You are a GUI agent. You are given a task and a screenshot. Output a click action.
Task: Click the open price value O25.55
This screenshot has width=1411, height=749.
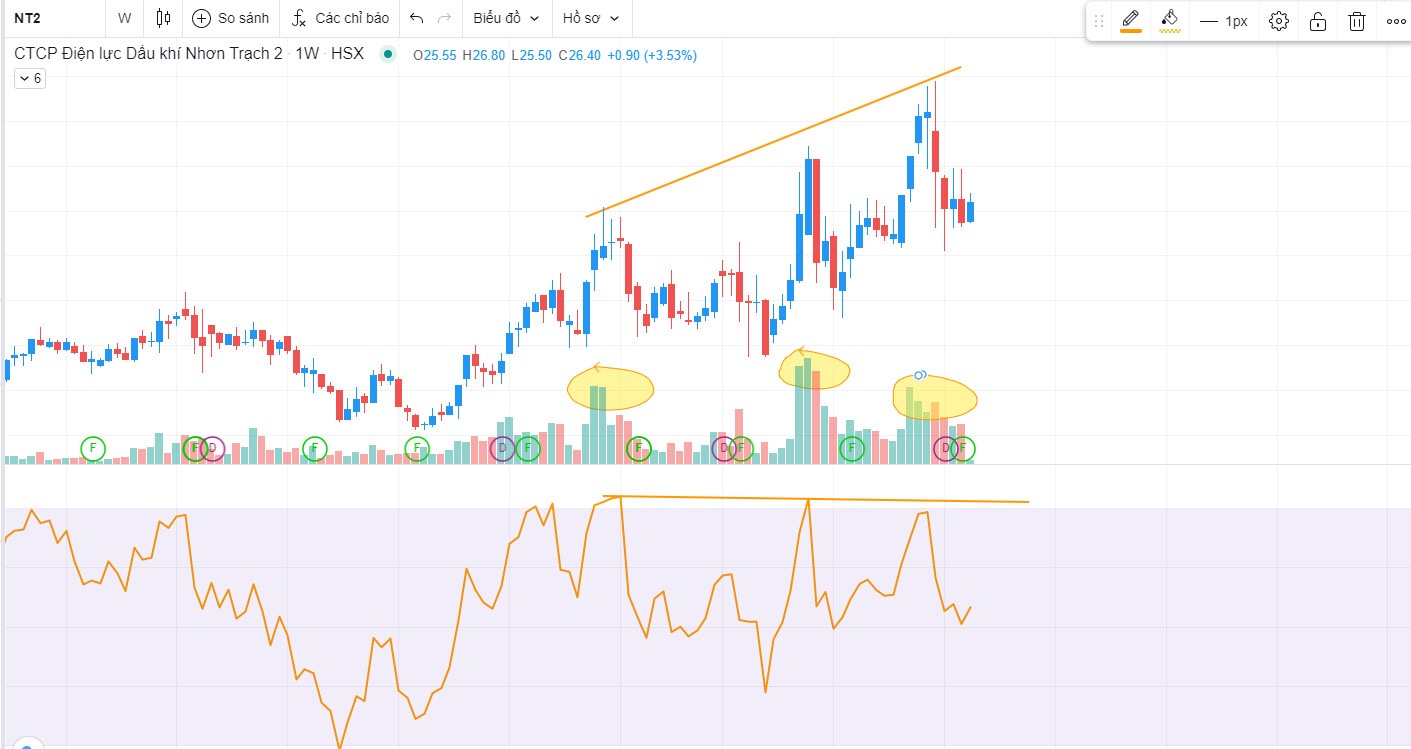(x=435, y=55)
